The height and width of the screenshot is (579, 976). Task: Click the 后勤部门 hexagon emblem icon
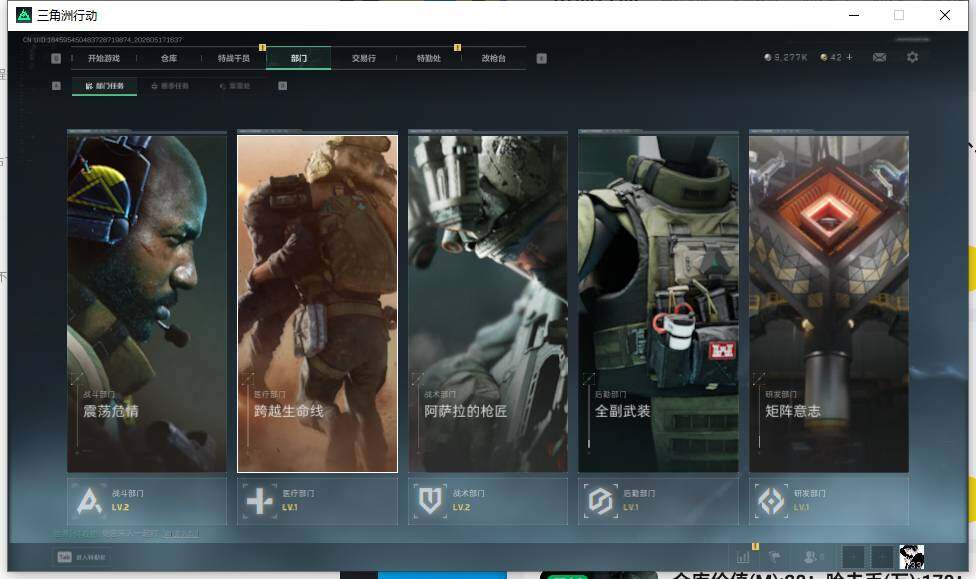click(601, 501)
